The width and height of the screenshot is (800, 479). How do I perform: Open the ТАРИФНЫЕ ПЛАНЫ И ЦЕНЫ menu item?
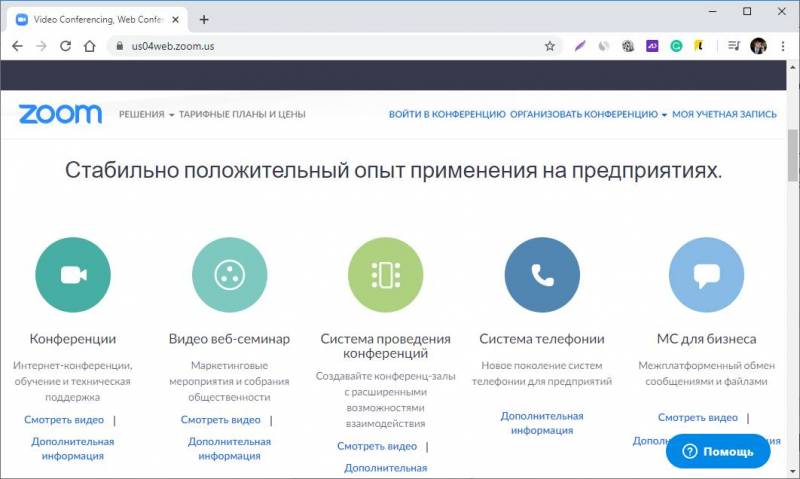point(242,114)
